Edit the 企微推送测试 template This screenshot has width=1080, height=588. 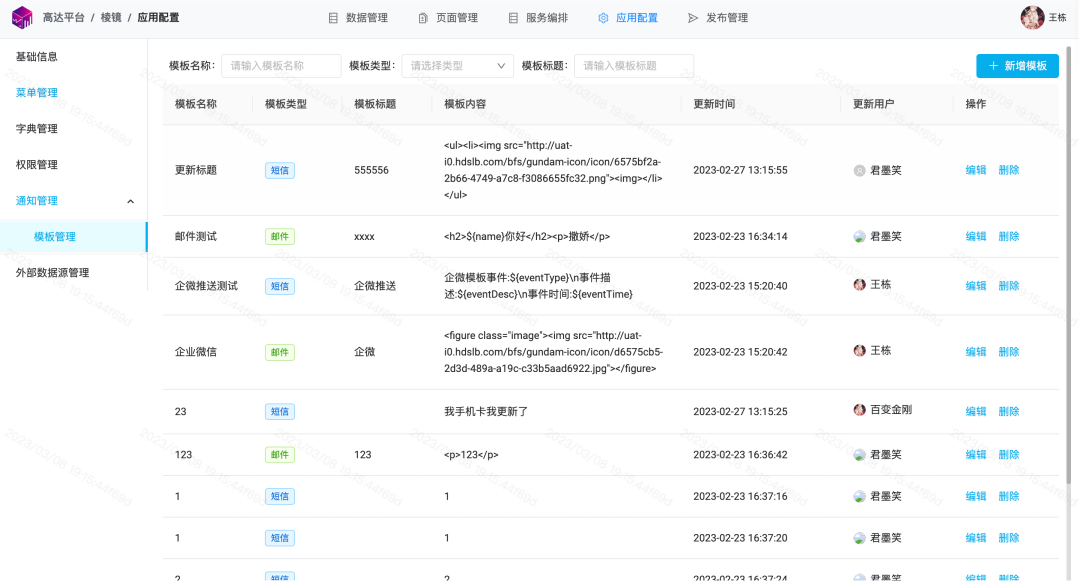click(x=975, y=286)
